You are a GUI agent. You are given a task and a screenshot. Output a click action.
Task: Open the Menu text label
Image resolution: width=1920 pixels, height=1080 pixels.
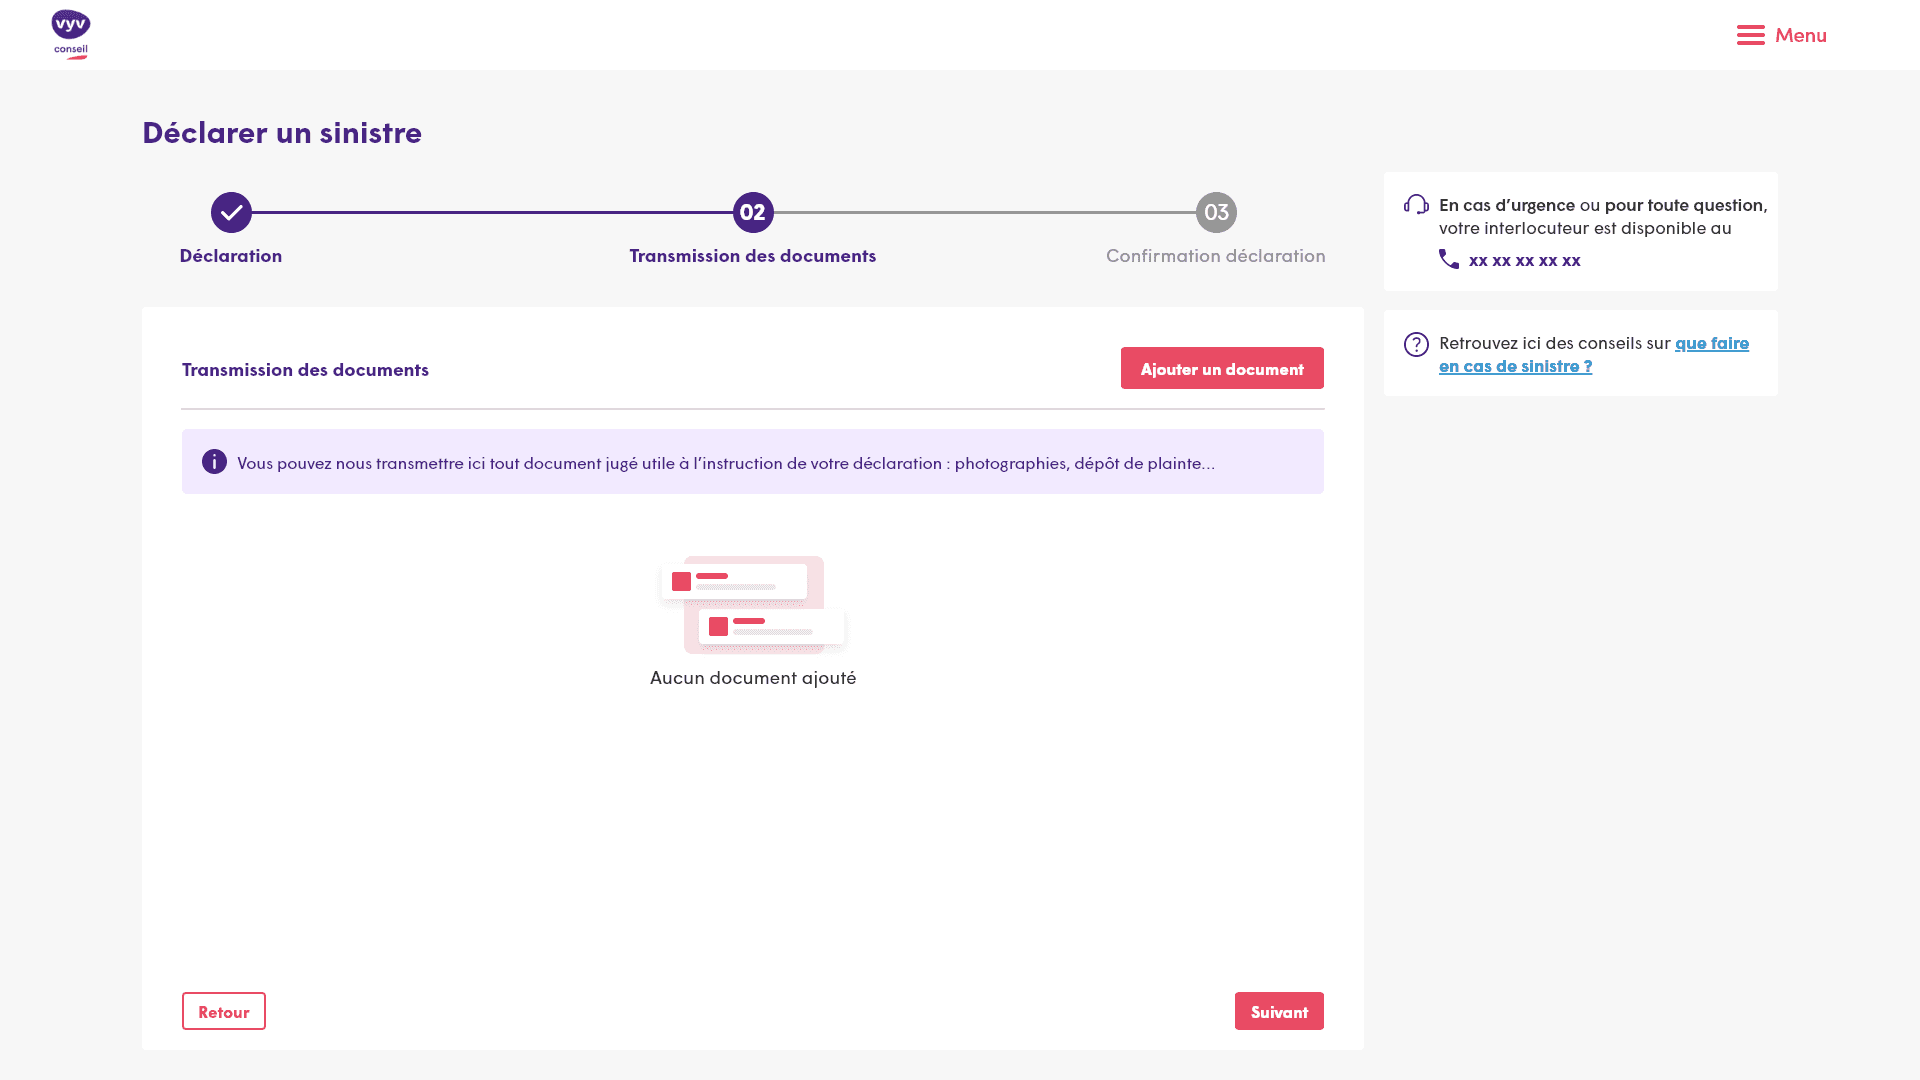click(1800, 35)
